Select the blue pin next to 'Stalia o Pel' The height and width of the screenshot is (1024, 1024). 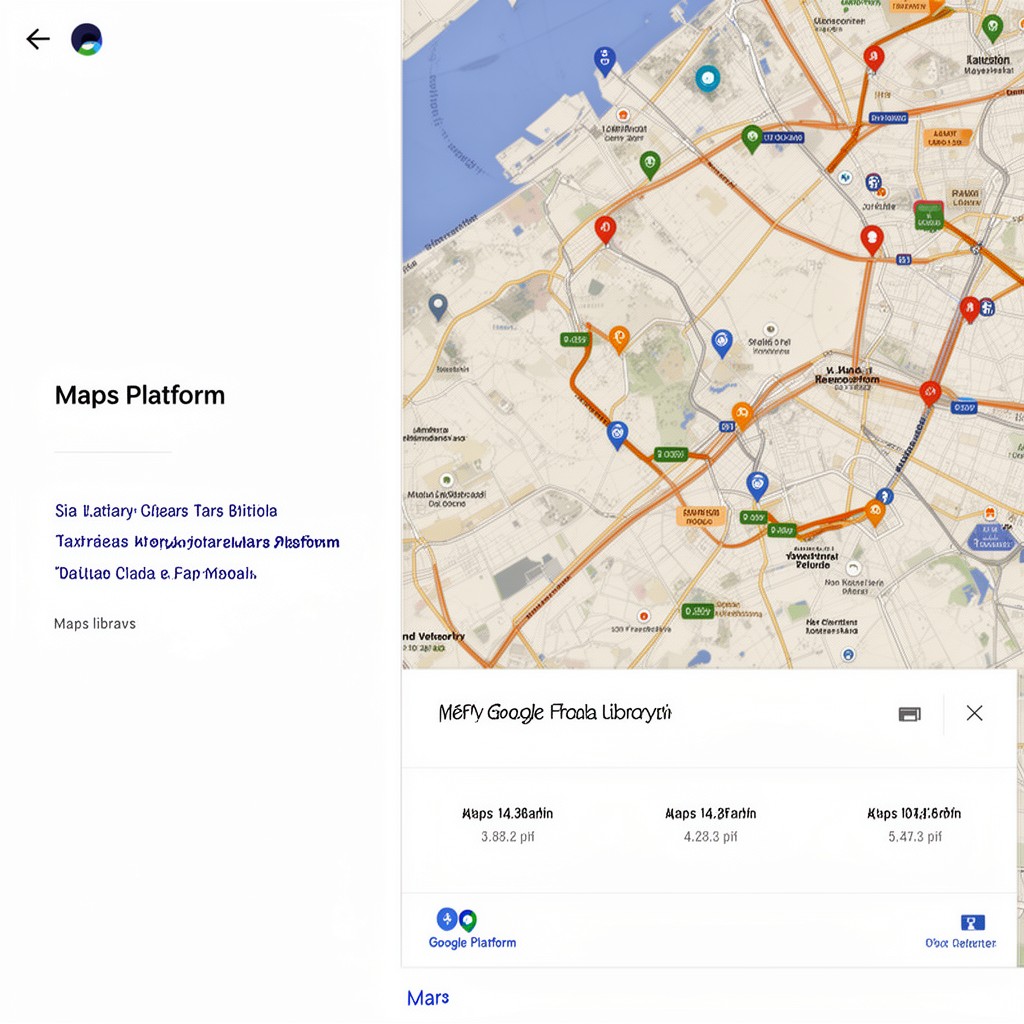(722, 344)
